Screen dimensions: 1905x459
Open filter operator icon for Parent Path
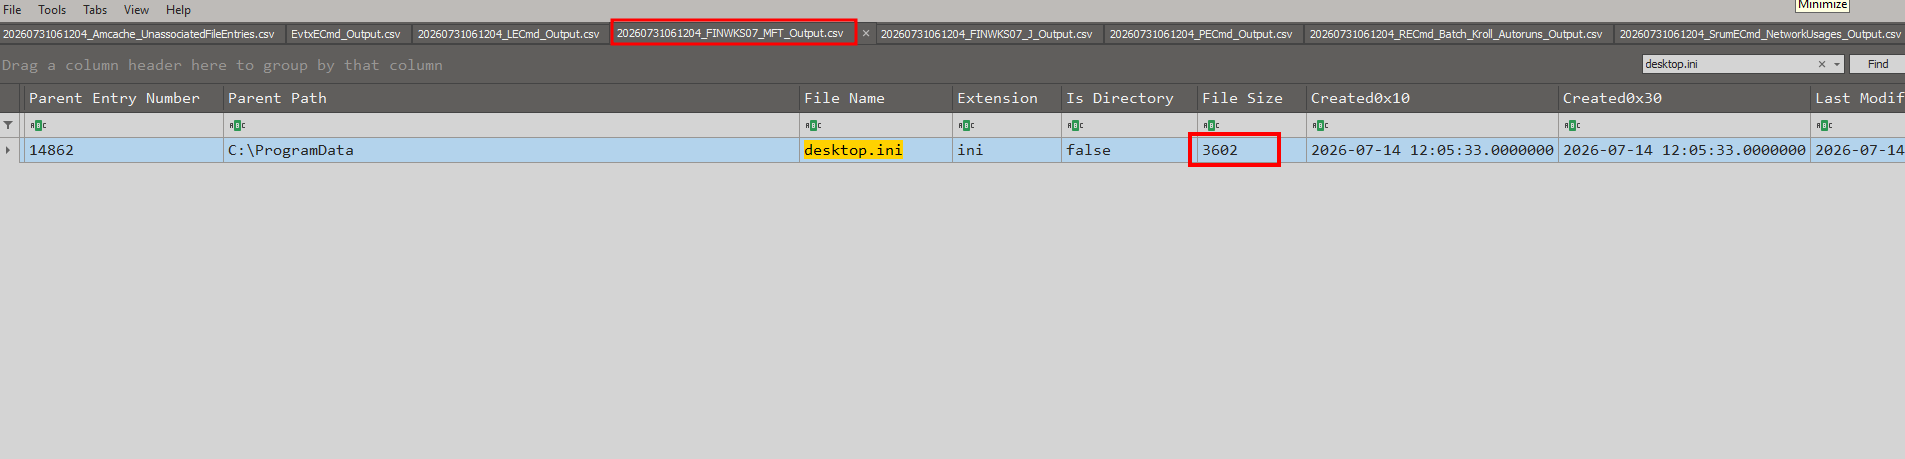coord(237,125)
